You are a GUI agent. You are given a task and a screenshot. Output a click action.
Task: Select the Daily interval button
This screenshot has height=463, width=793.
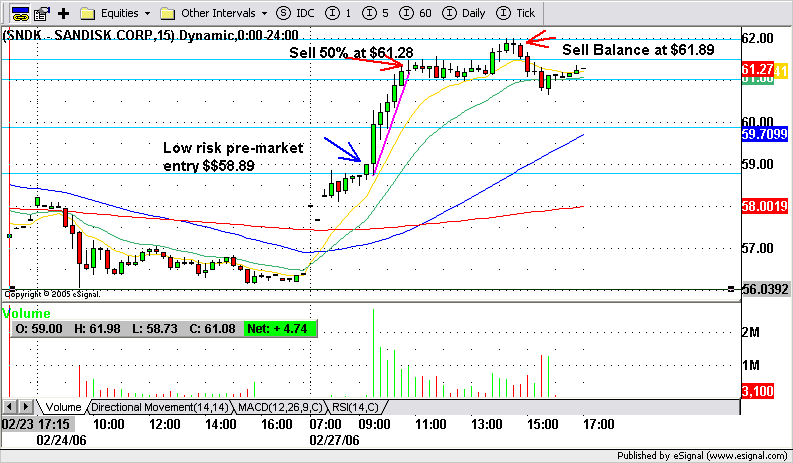tap(464, 13)
